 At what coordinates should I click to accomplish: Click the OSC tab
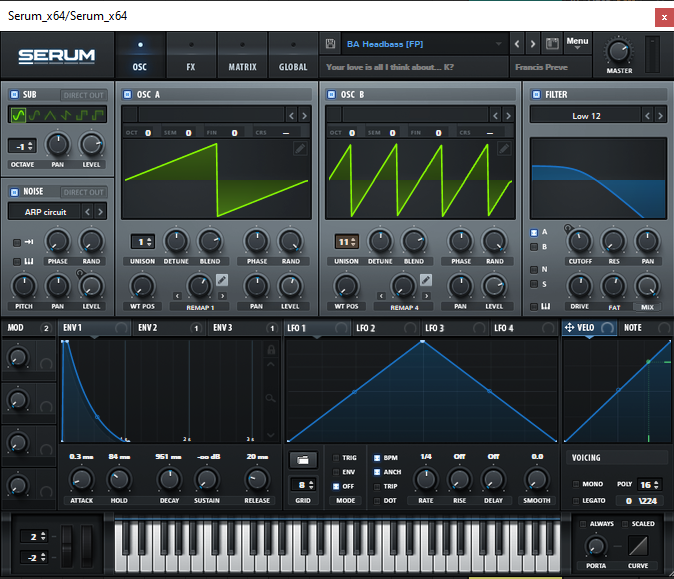click(140, 56)
